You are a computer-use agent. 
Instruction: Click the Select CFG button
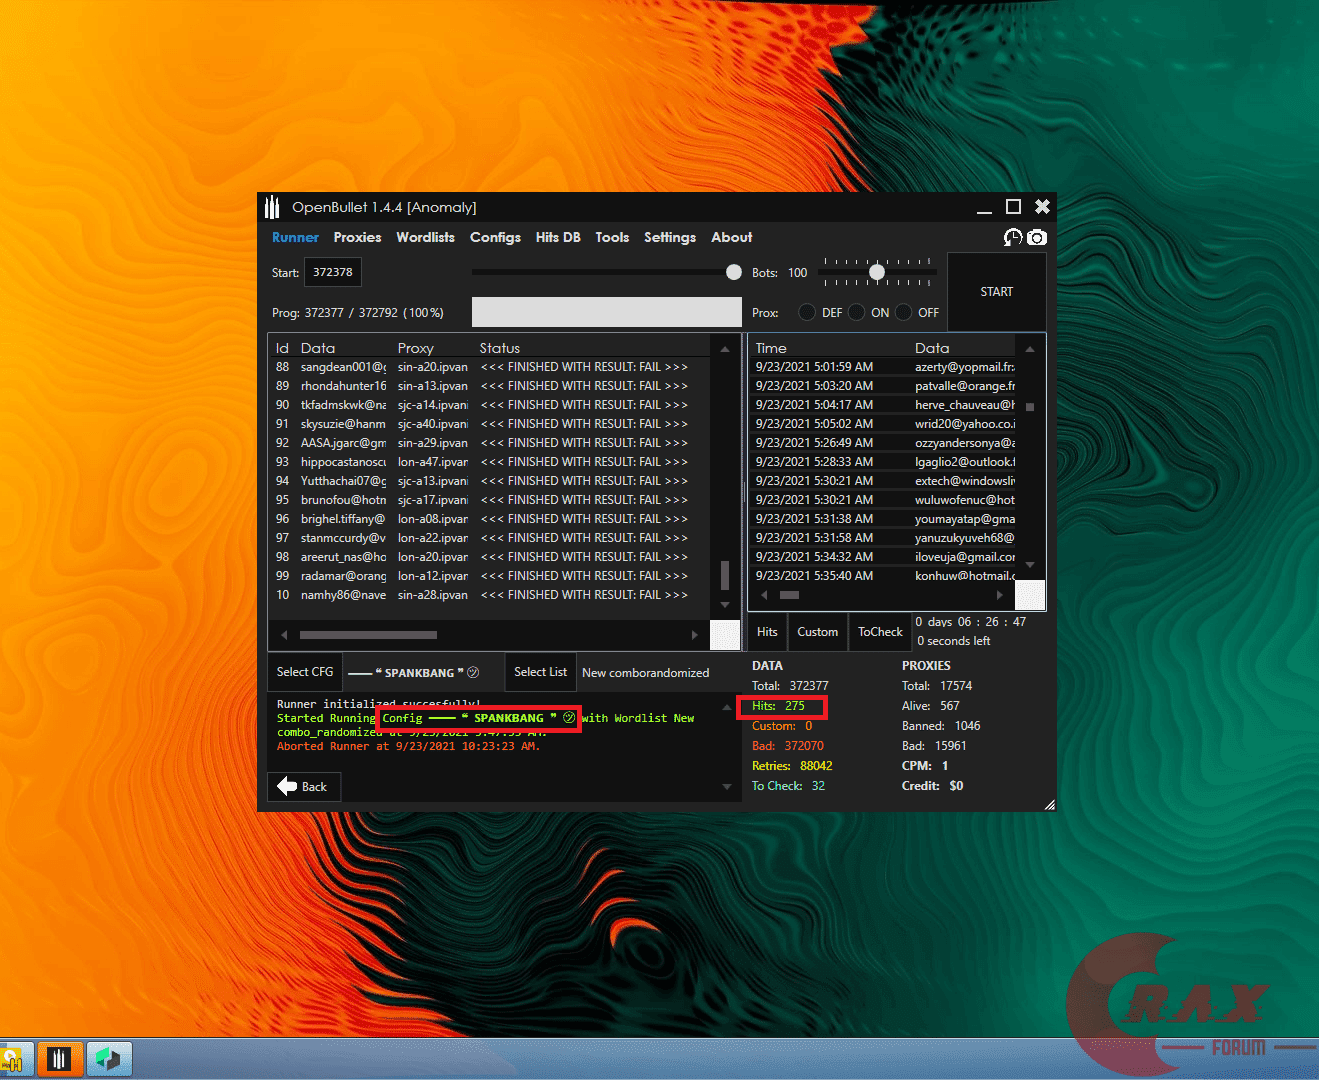click(x=304, y=672)
